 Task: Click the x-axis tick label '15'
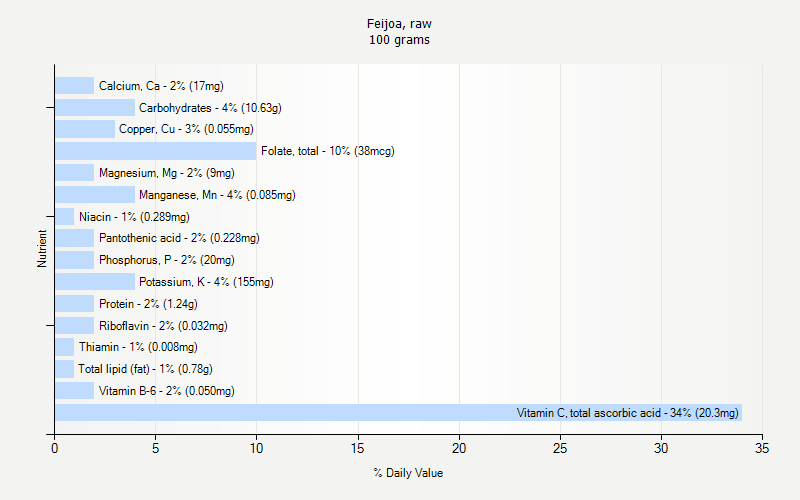[x=358, y=448]
